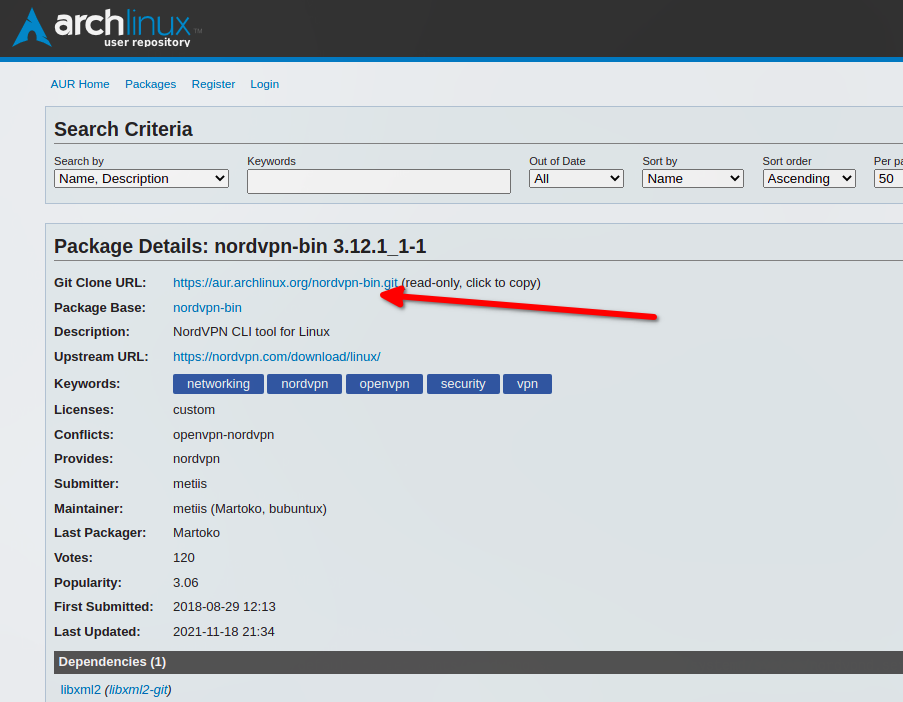Change the Sort order Ascending dropdown

pos(809,179)
